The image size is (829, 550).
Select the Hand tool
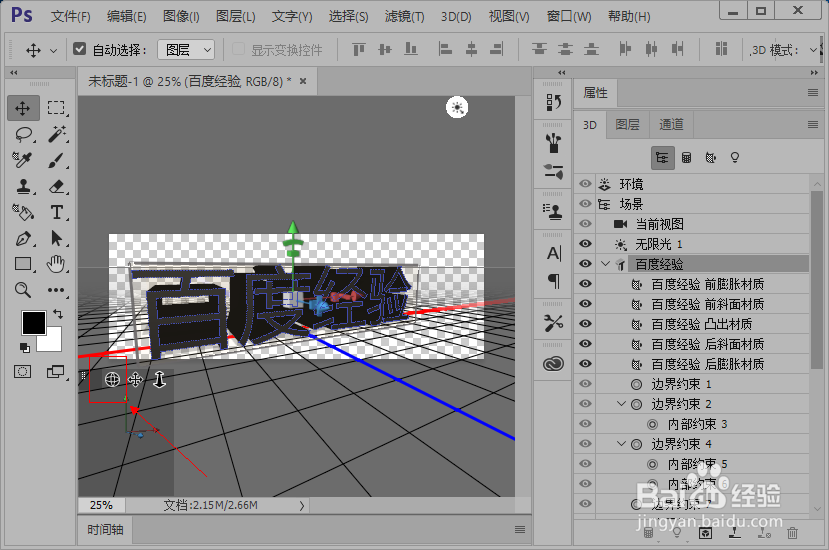(56, 264)
